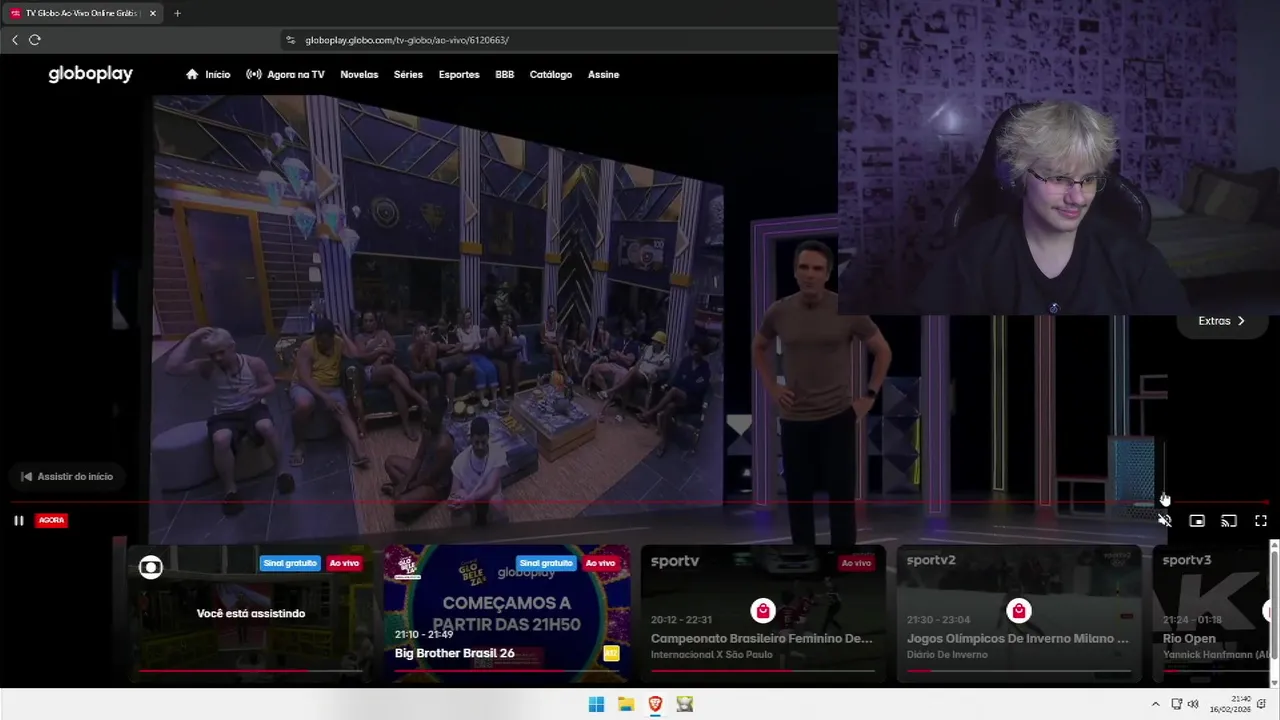
Task: Open the Big Brother Brasil 26 card
Action: tap(507, 614)
